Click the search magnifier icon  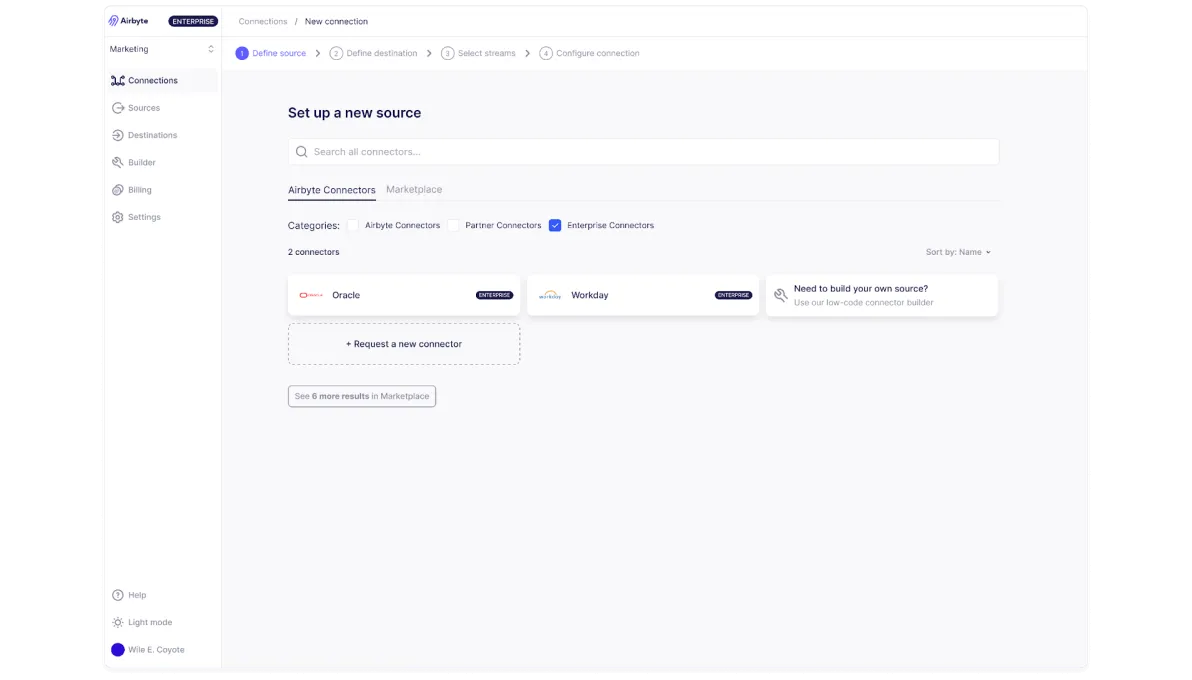click(302, 152)
